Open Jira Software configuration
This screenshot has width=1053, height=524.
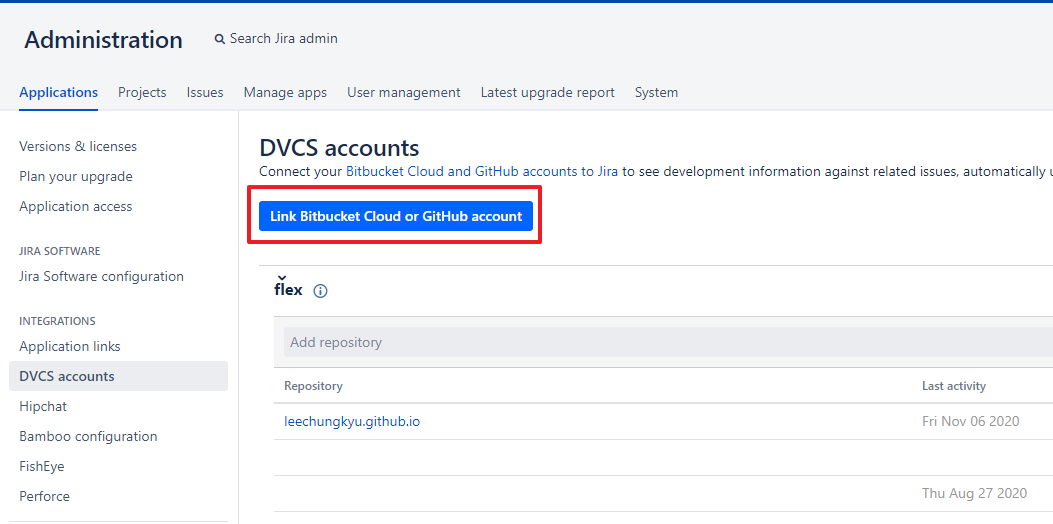tap(101, 276)
